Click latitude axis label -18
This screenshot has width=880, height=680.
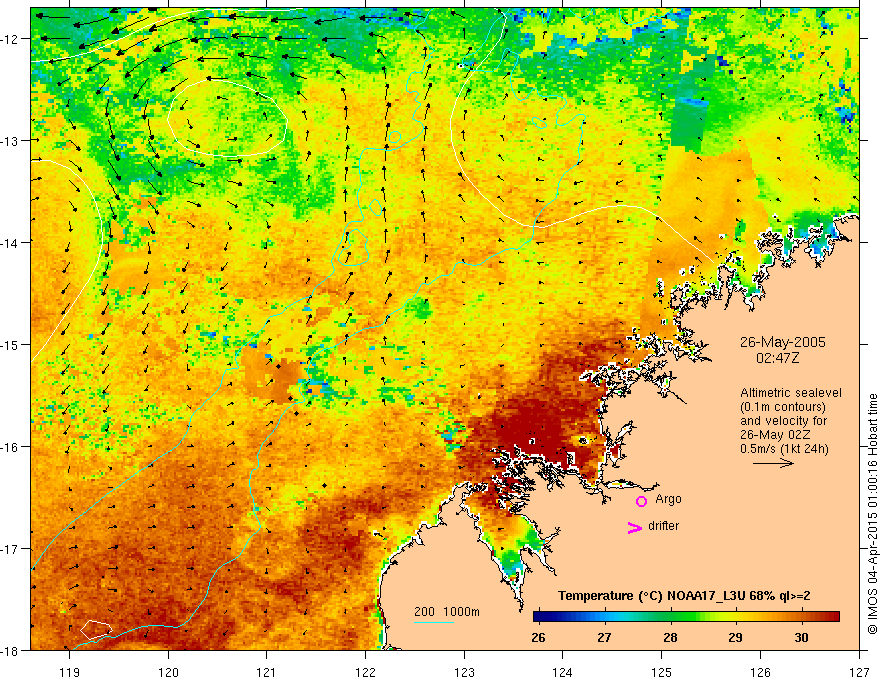11,651
